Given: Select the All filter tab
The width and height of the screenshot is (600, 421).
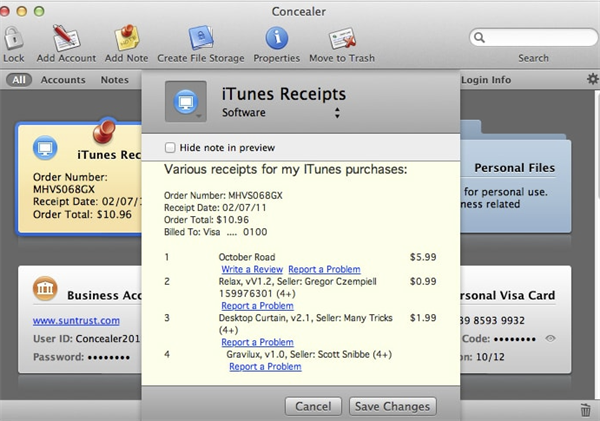Looking at the screenshot, I should [x=19, y=80].
